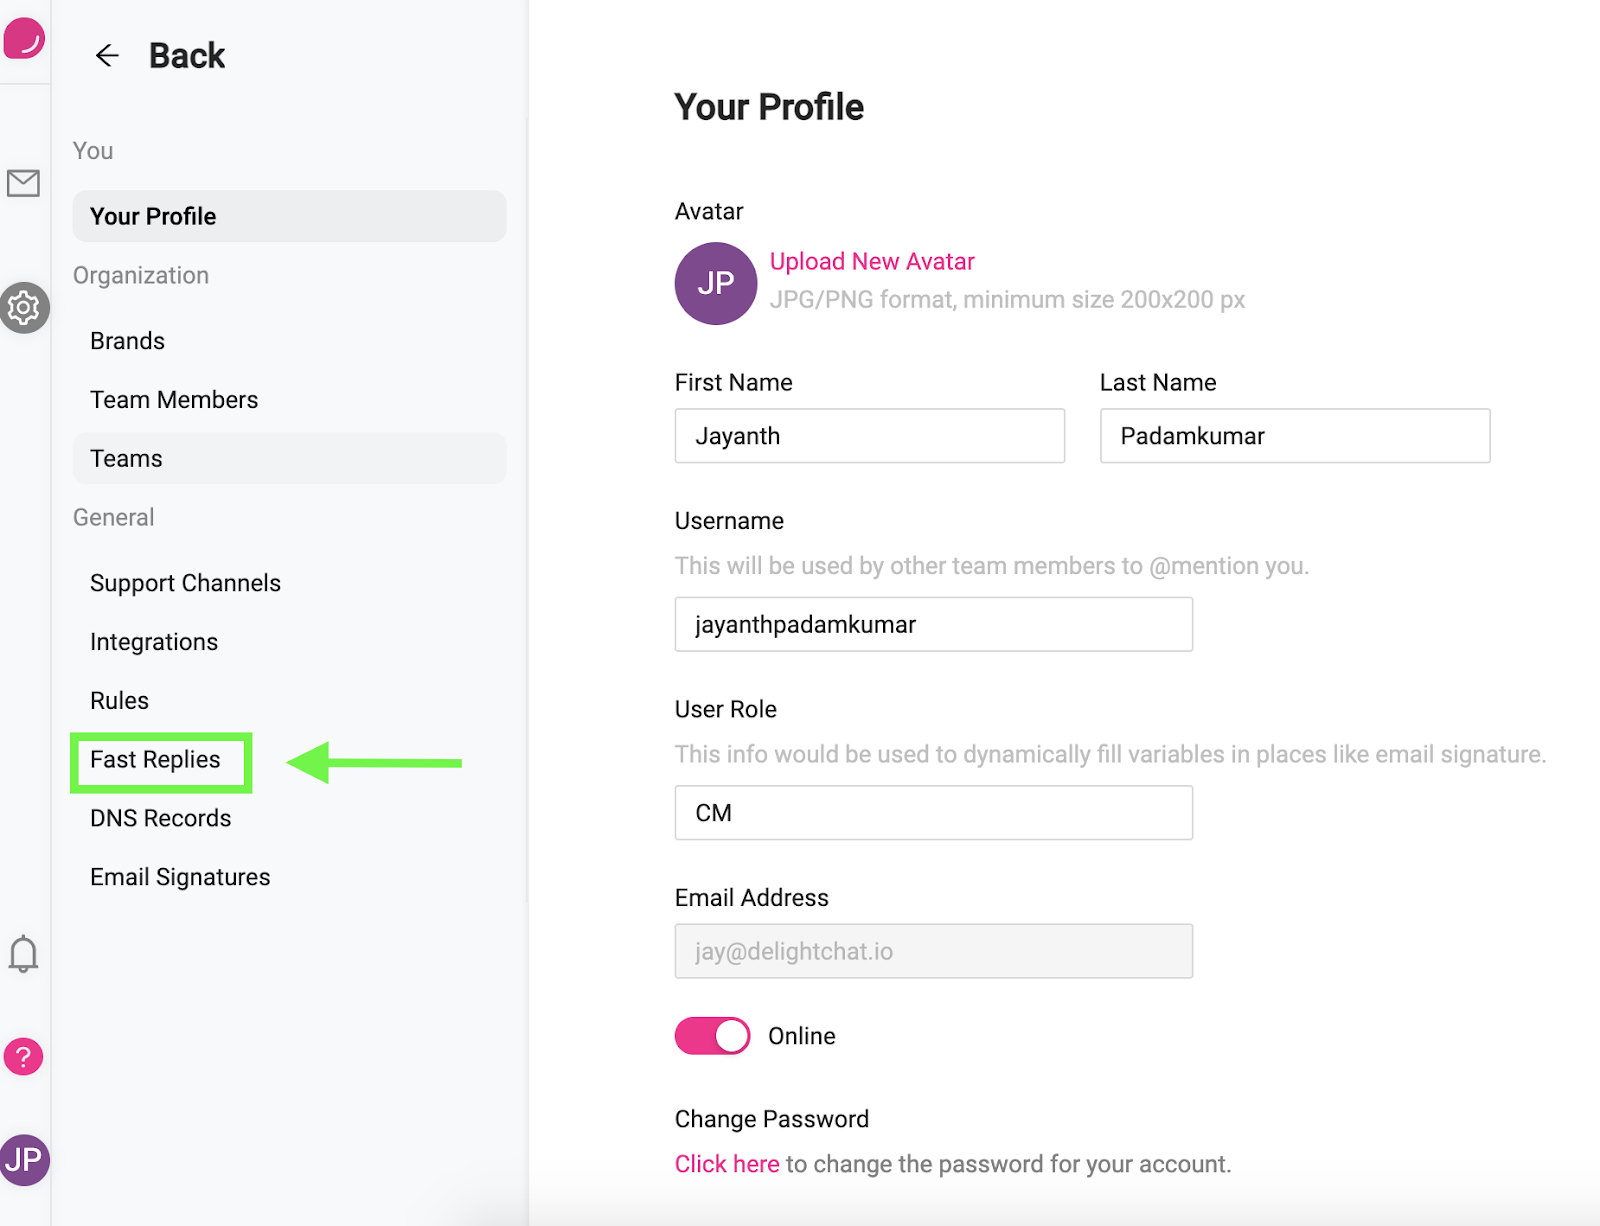1600x1226 pixels.
Task: Select Teams under Organization
Action: tap(126, 458)
